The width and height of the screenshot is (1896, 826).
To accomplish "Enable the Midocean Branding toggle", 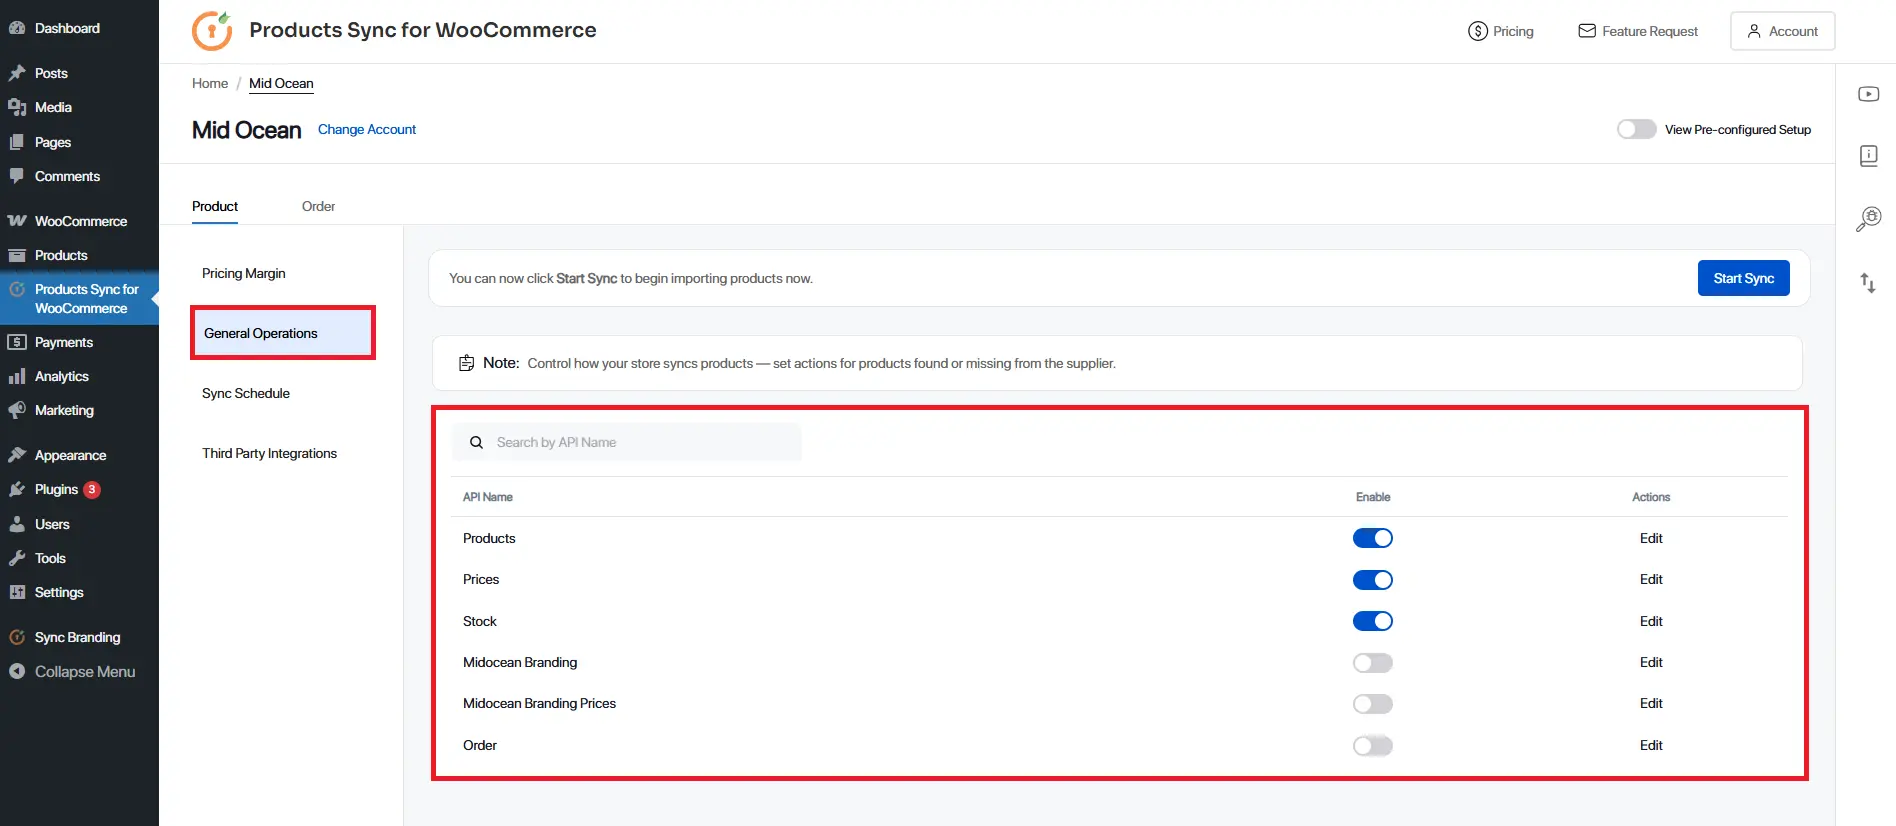I will tap(1373, 663).
